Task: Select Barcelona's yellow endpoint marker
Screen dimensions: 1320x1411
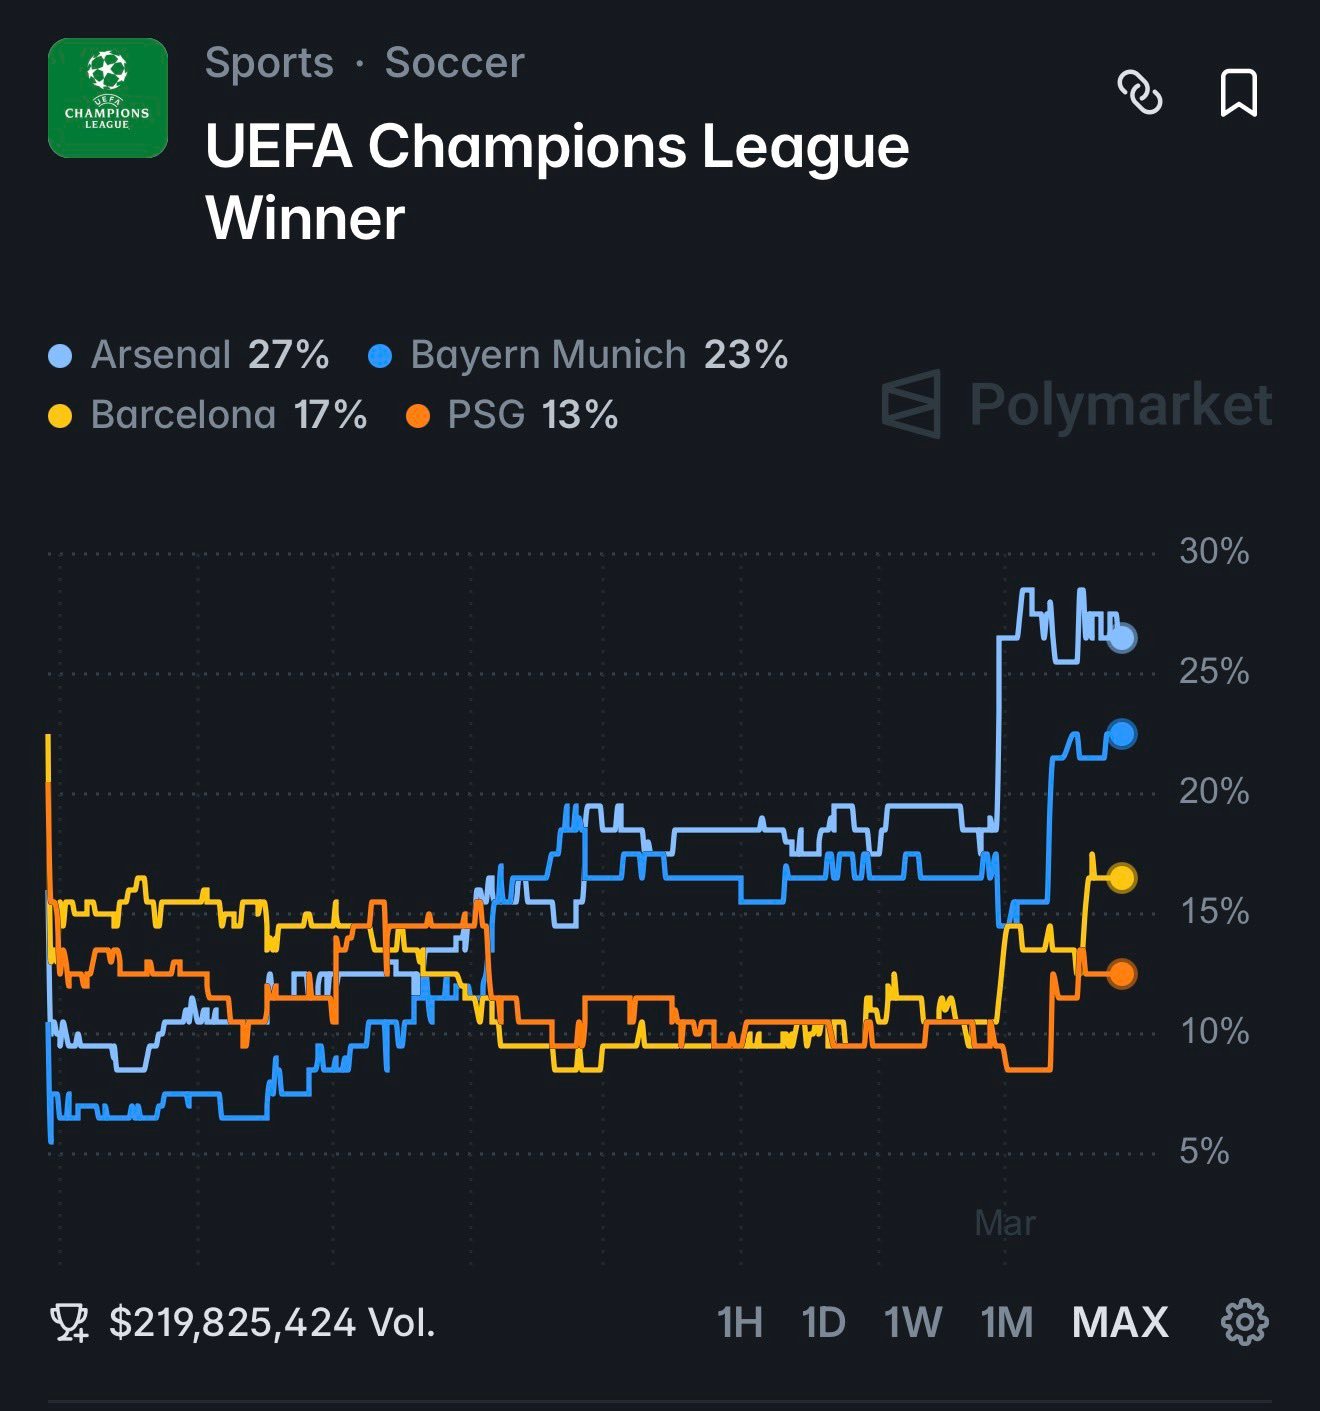Action: click(1121, 878)
